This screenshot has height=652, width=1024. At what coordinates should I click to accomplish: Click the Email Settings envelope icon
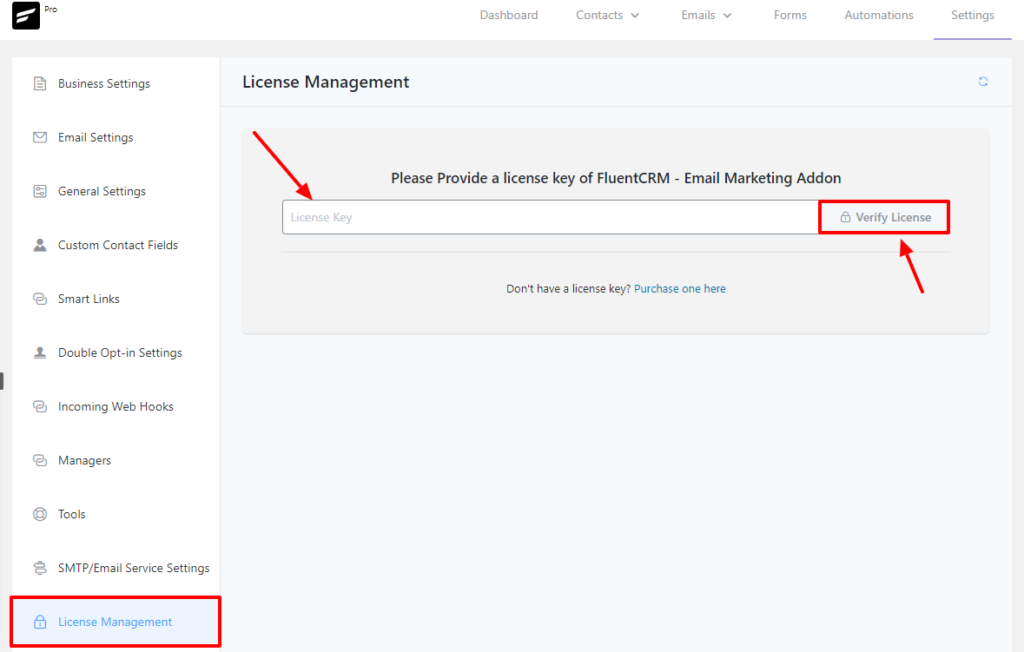click(40, 137)
